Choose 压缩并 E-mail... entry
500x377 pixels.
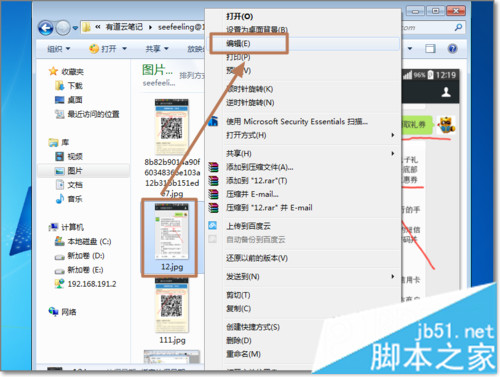tap(252, 194)
